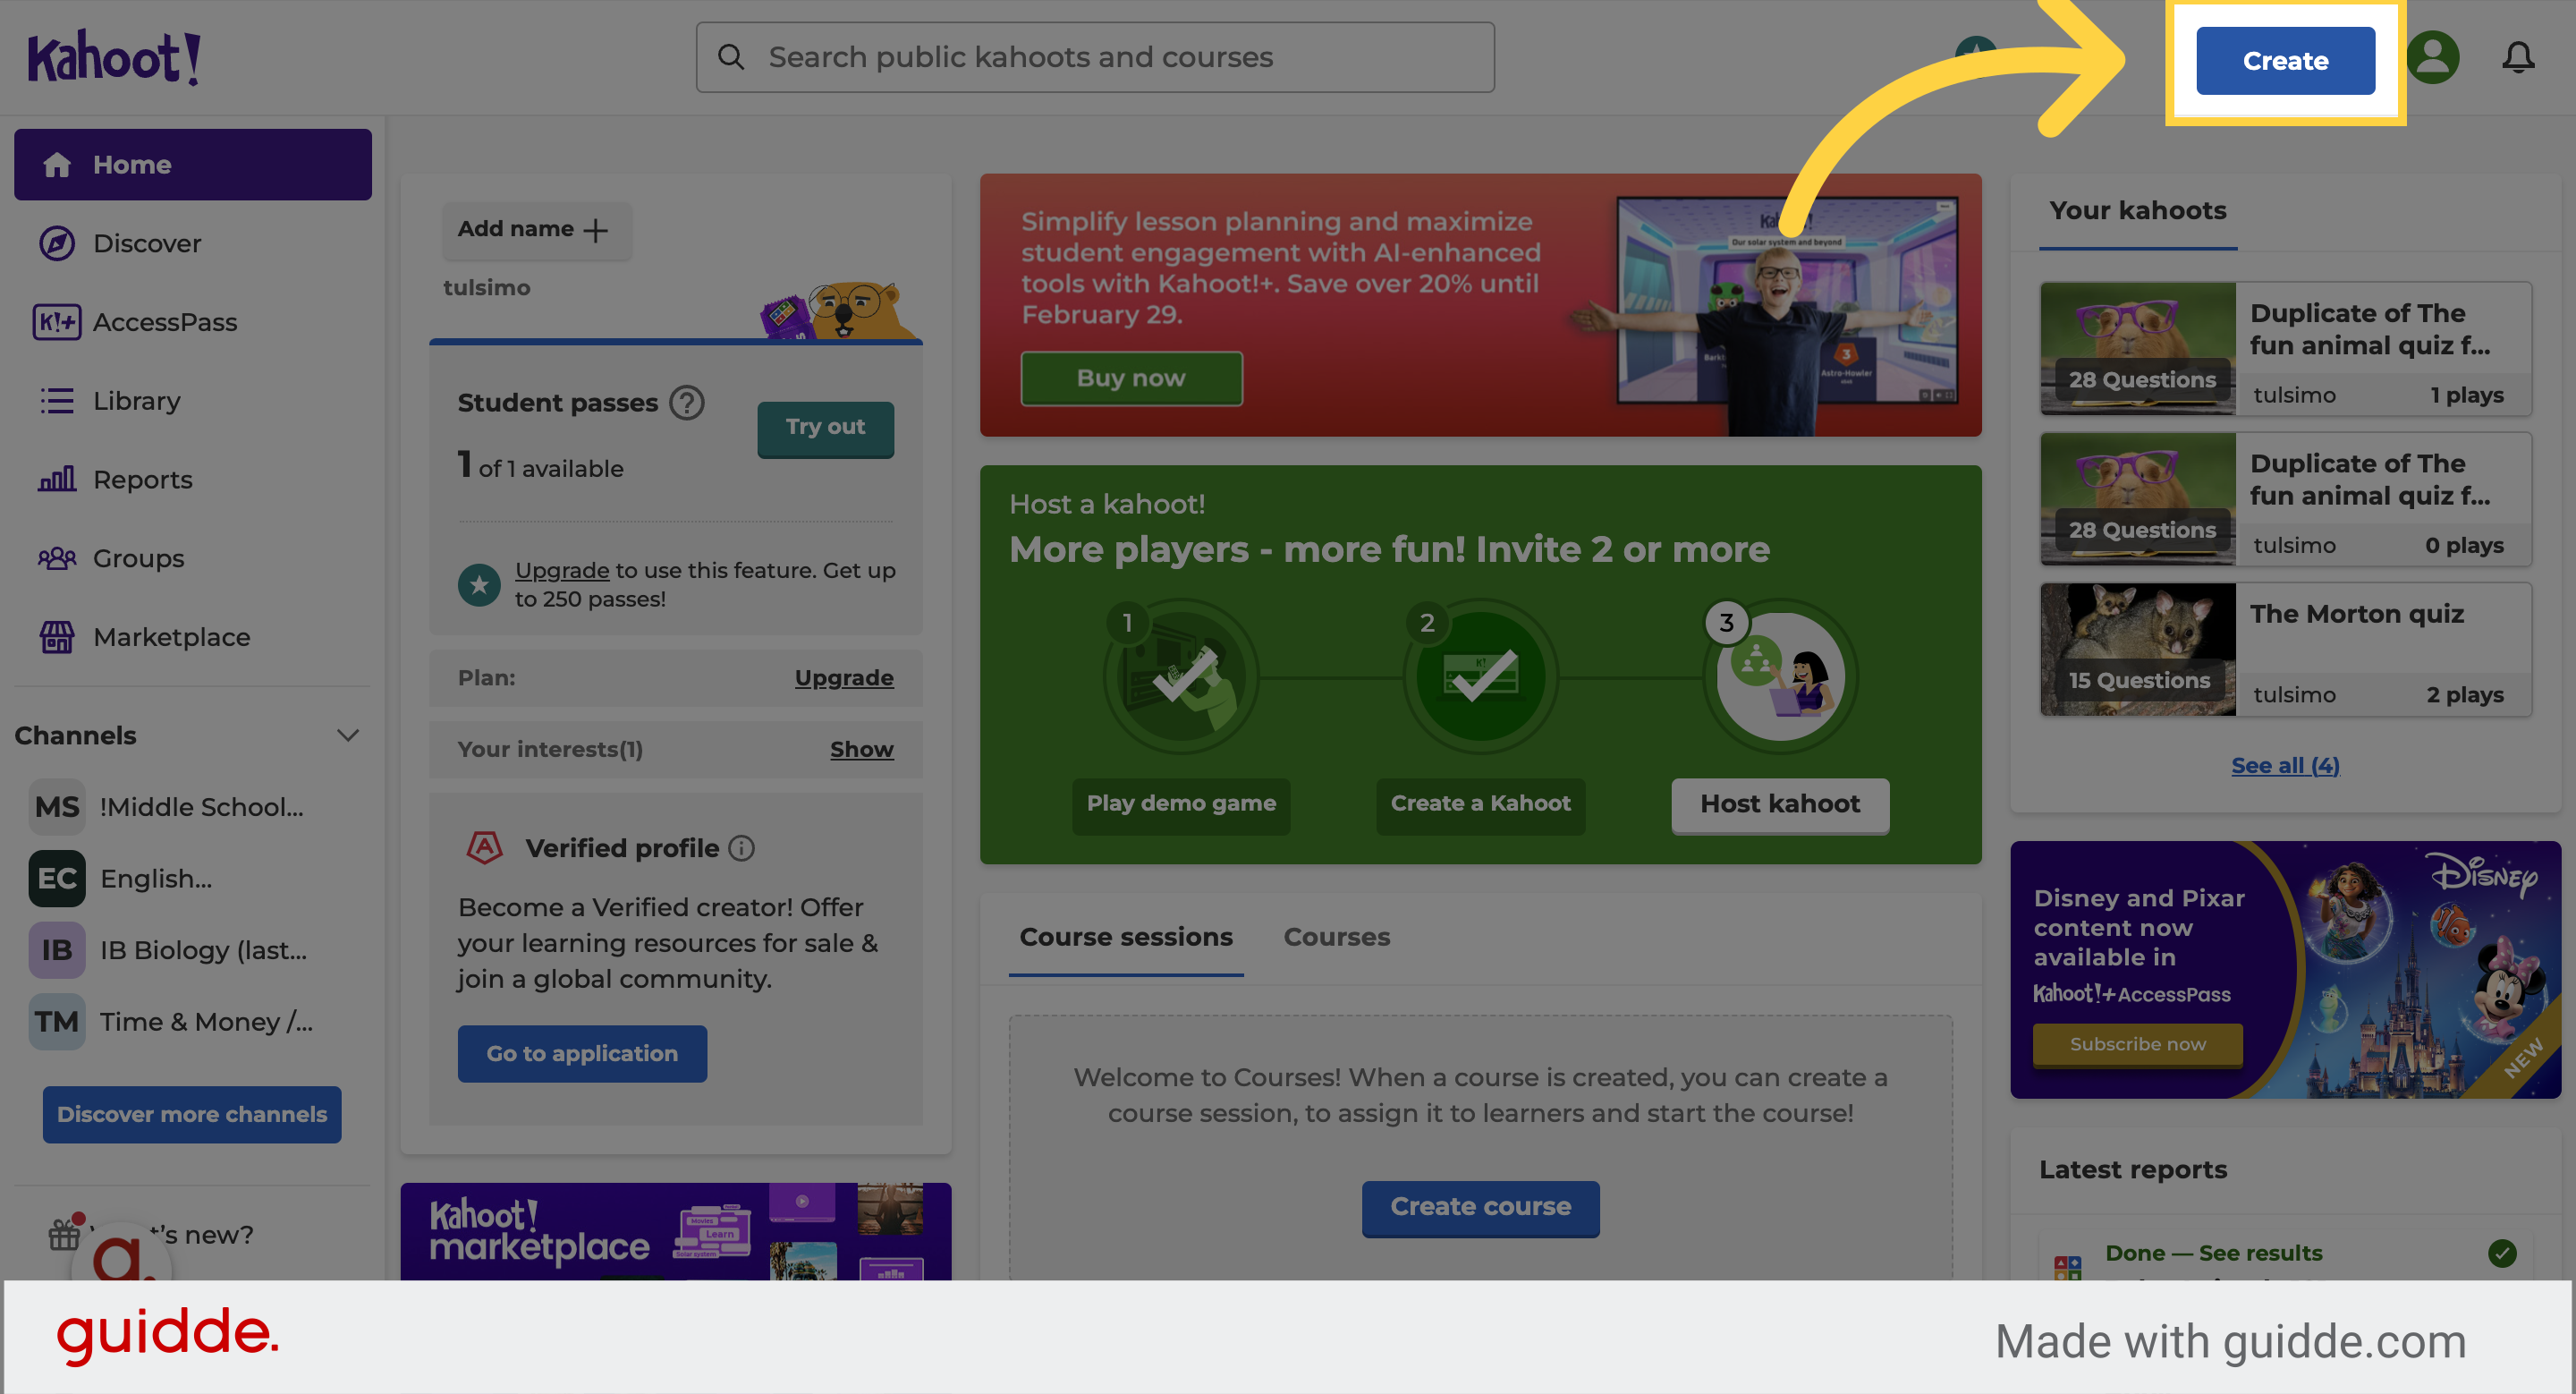Open the Morton quiz thumbnail
Screen dimensions: 2576x1394
[2137, 648]
